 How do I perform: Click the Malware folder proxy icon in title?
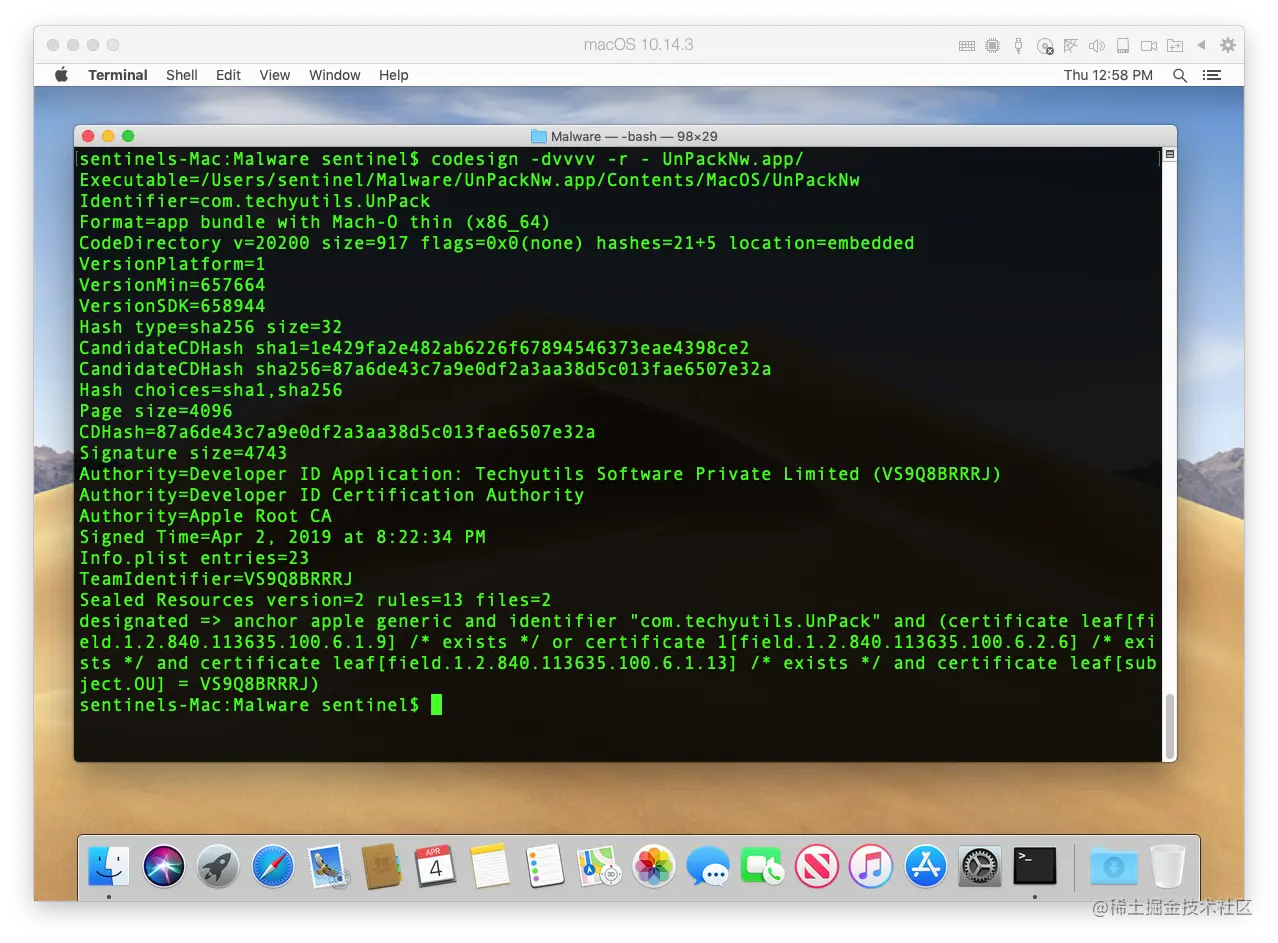(x=539, y=136)
